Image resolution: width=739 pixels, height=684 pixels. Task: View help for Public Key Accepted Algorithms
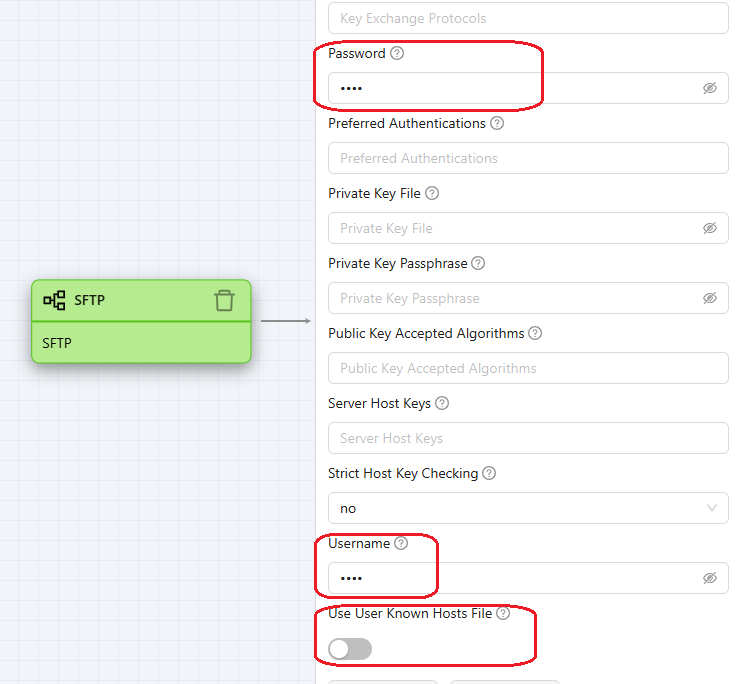click(x=535, y=333)
